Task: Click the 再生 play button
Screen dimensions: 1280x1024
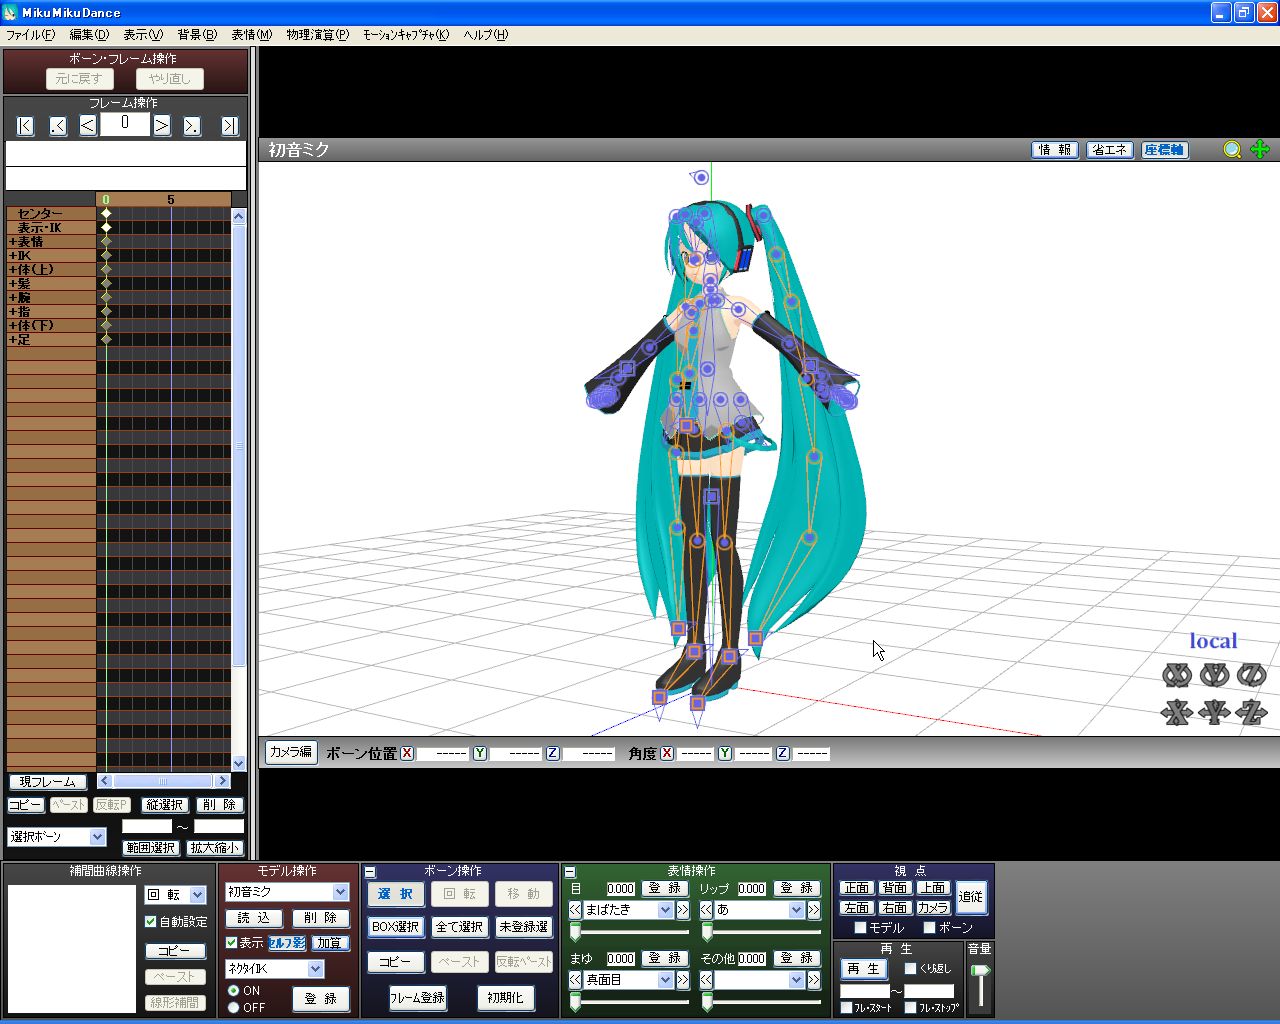Action: coord(863,969)
